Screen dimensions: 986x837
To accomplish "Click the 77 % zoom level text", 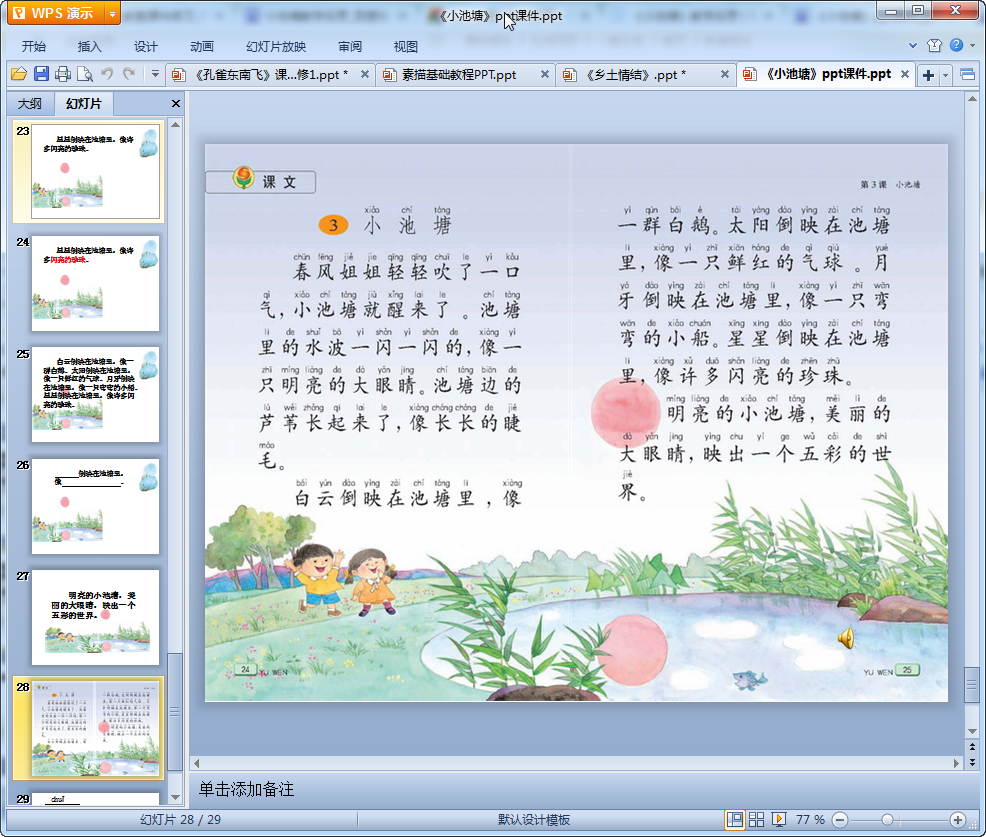I will point(810,820).
